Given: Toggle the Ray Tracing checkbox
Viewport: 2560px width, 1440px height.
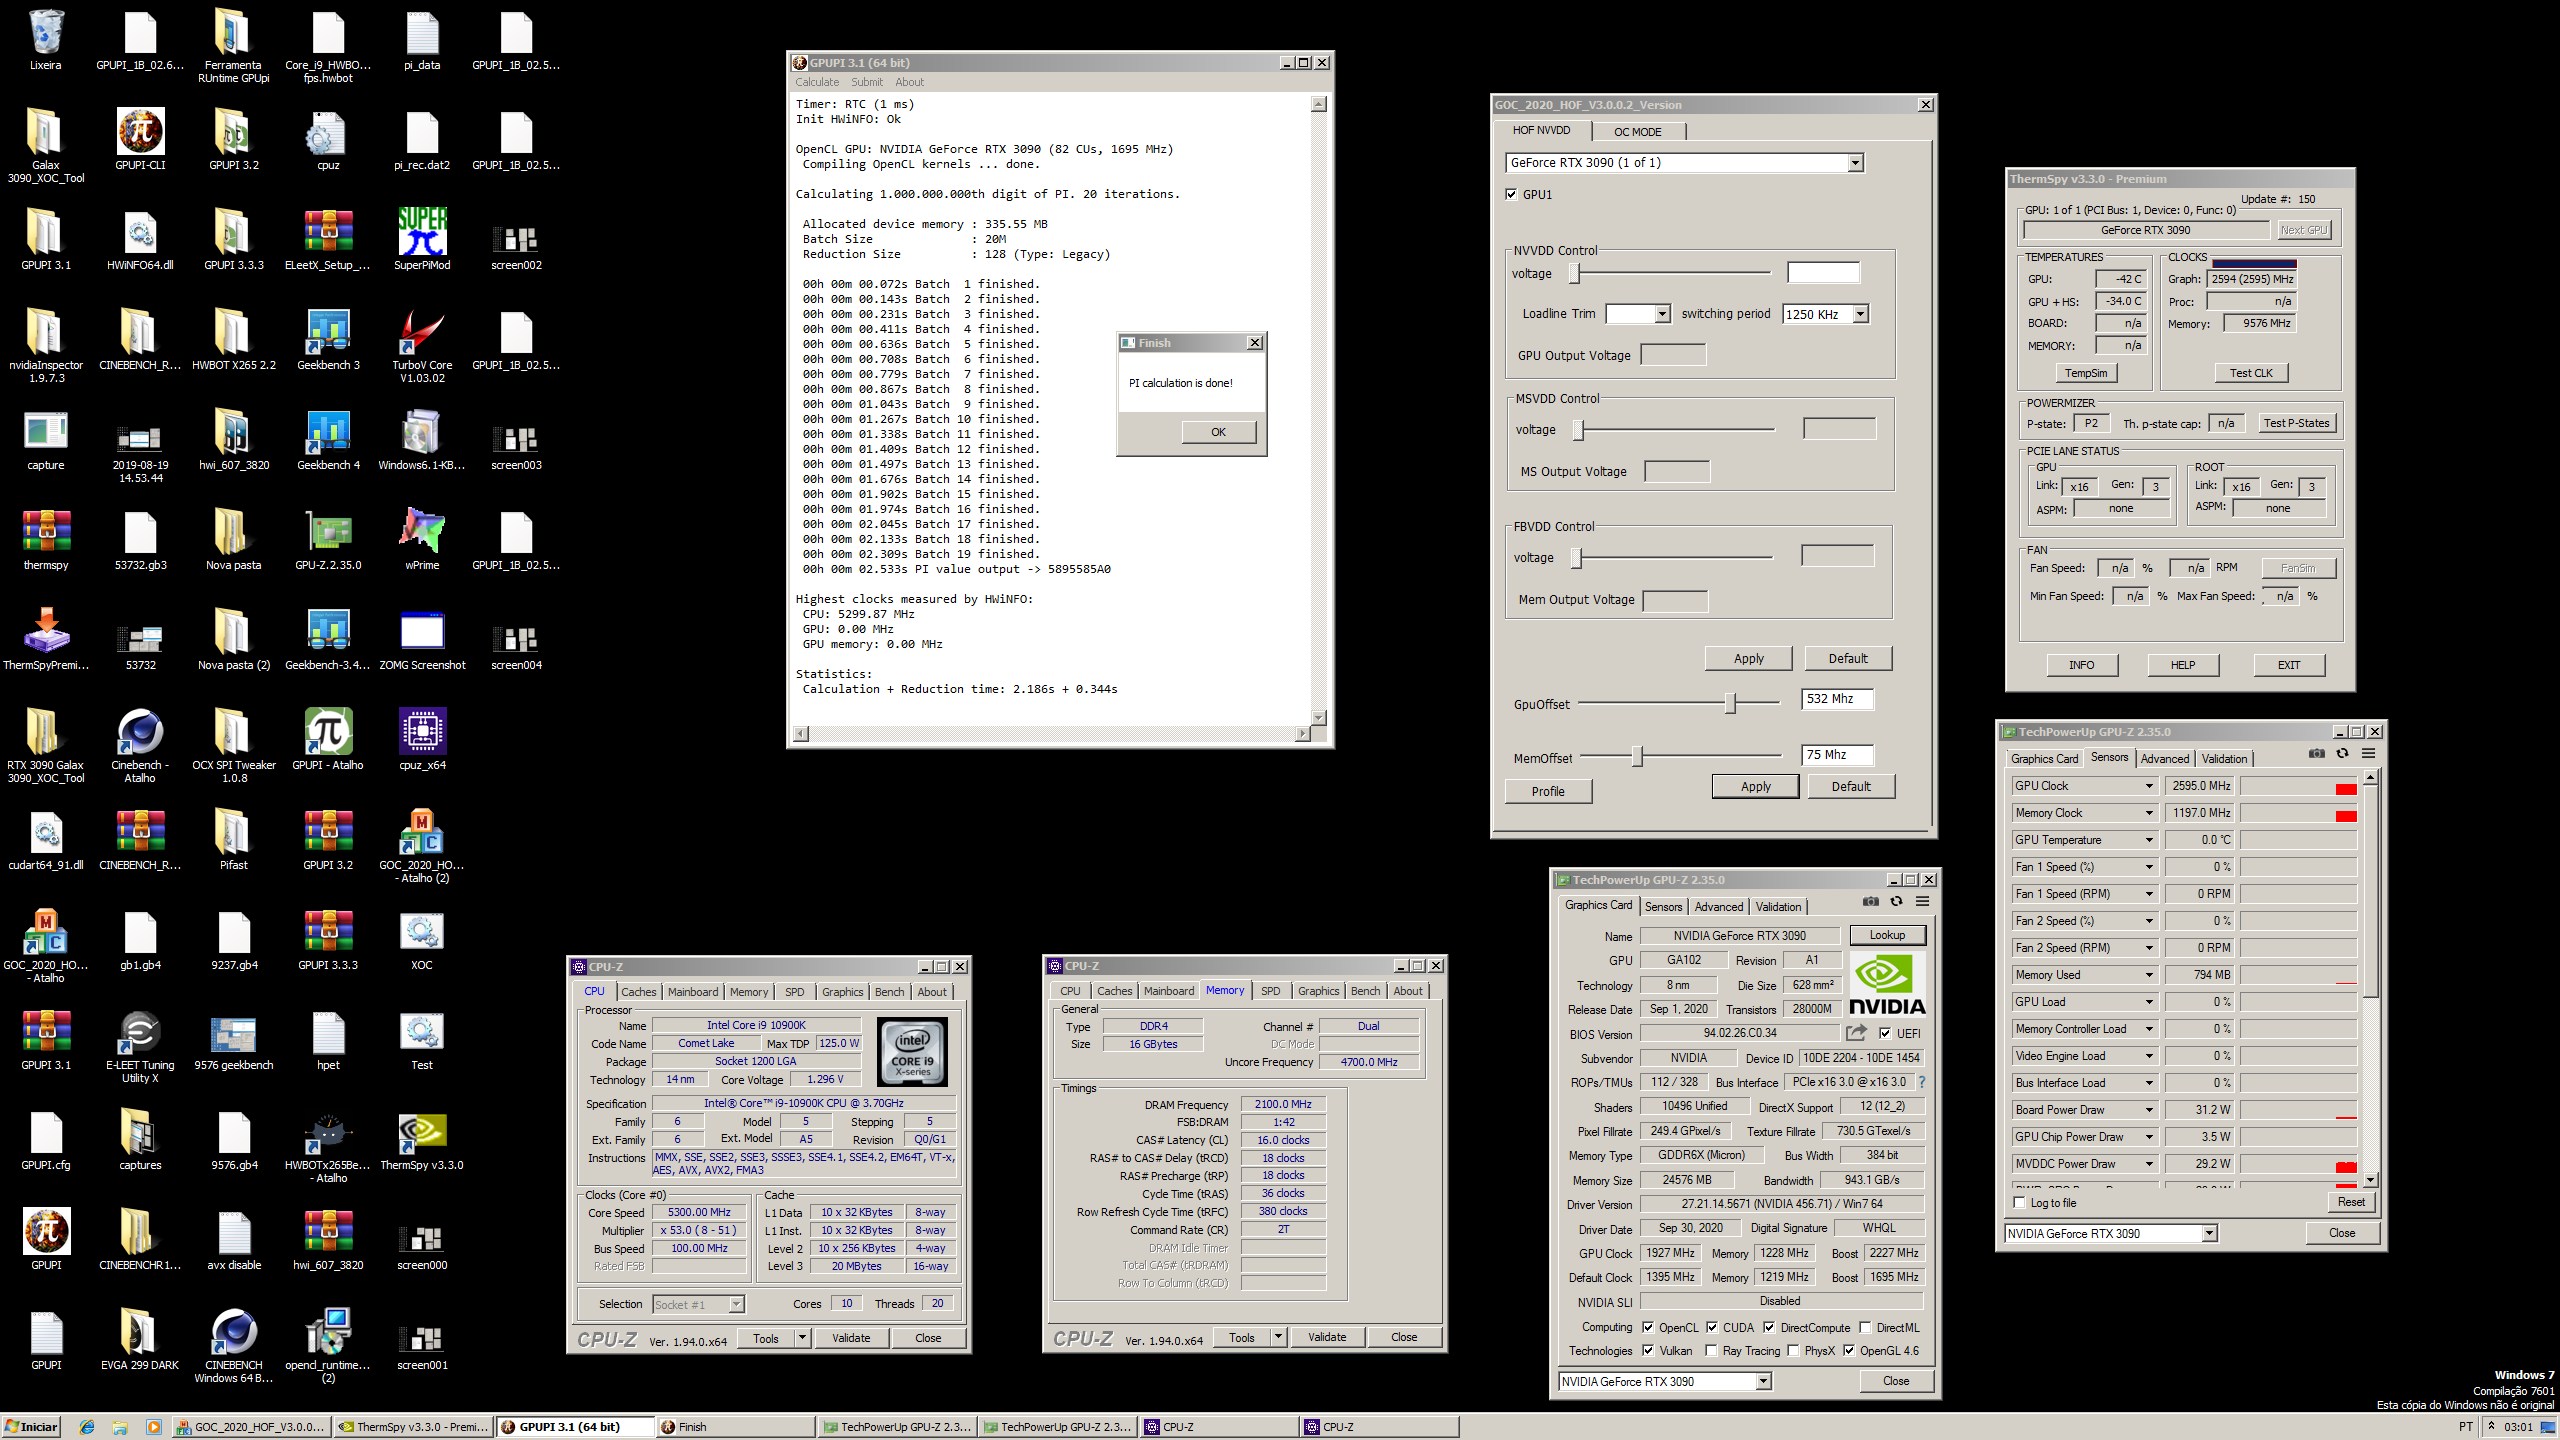Looking at the screenshot, I should click(x=1712, y=1351).
